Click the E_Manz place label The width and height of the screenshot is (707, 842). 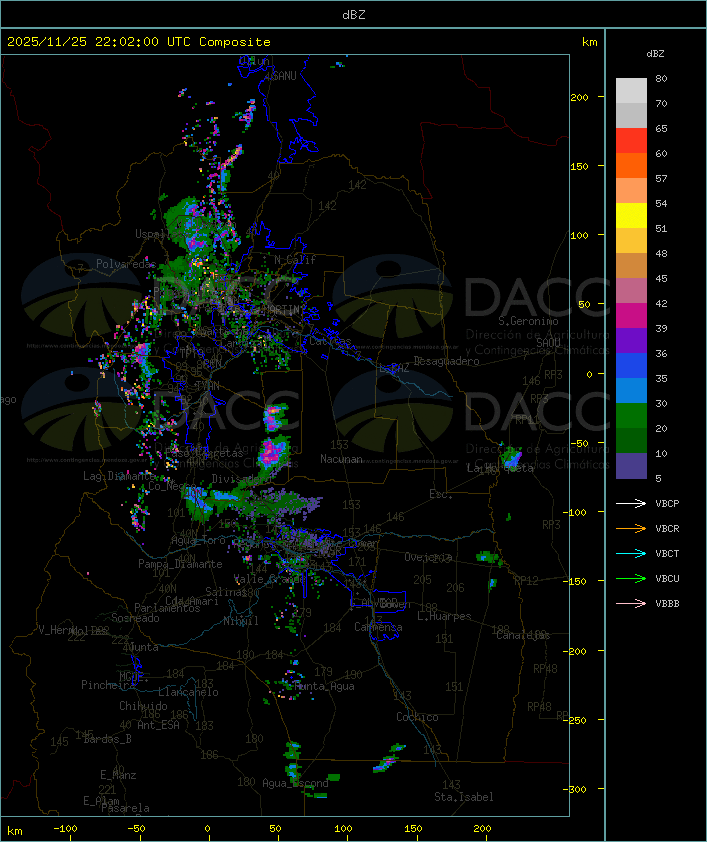(x=118, y=775)
